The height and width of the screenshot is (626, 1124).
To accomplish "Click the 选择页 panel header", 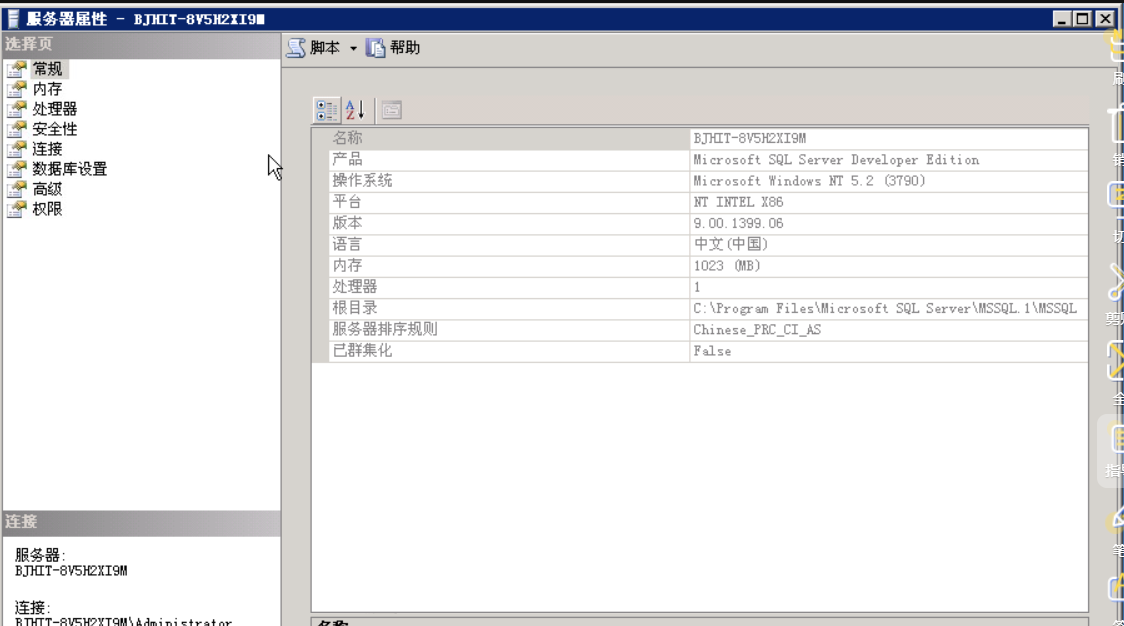I will [141, 44].
